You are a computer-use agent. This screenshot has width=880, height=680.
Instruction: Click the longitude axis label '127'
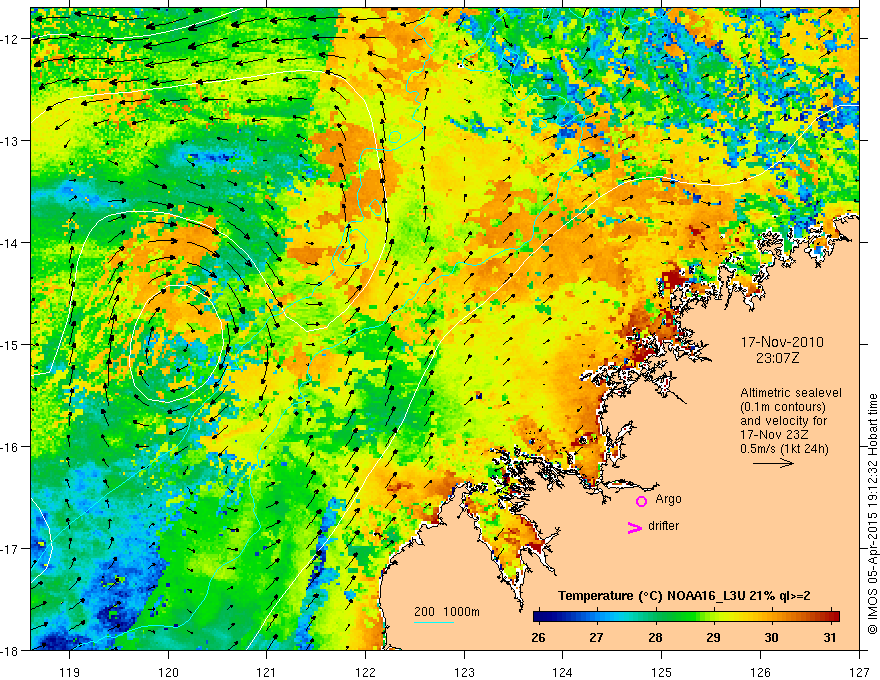tap(859, 672)
